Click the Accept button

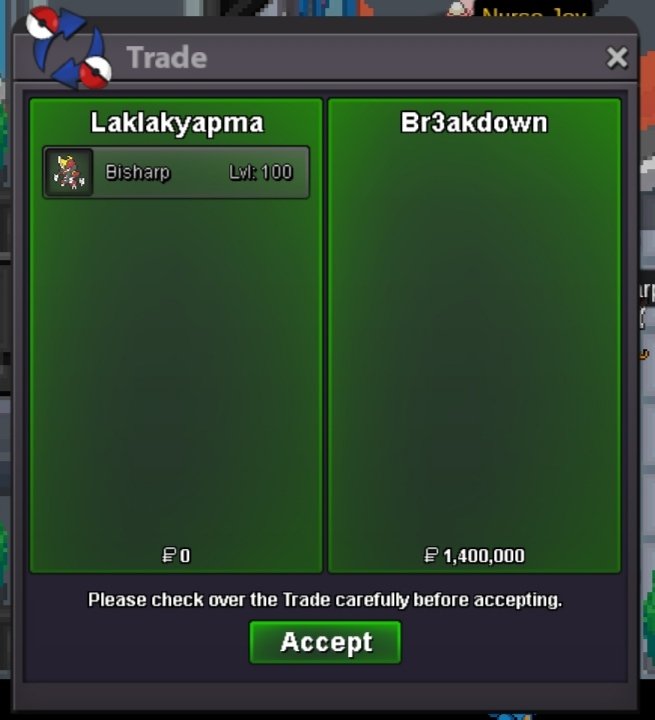[325, 642]
